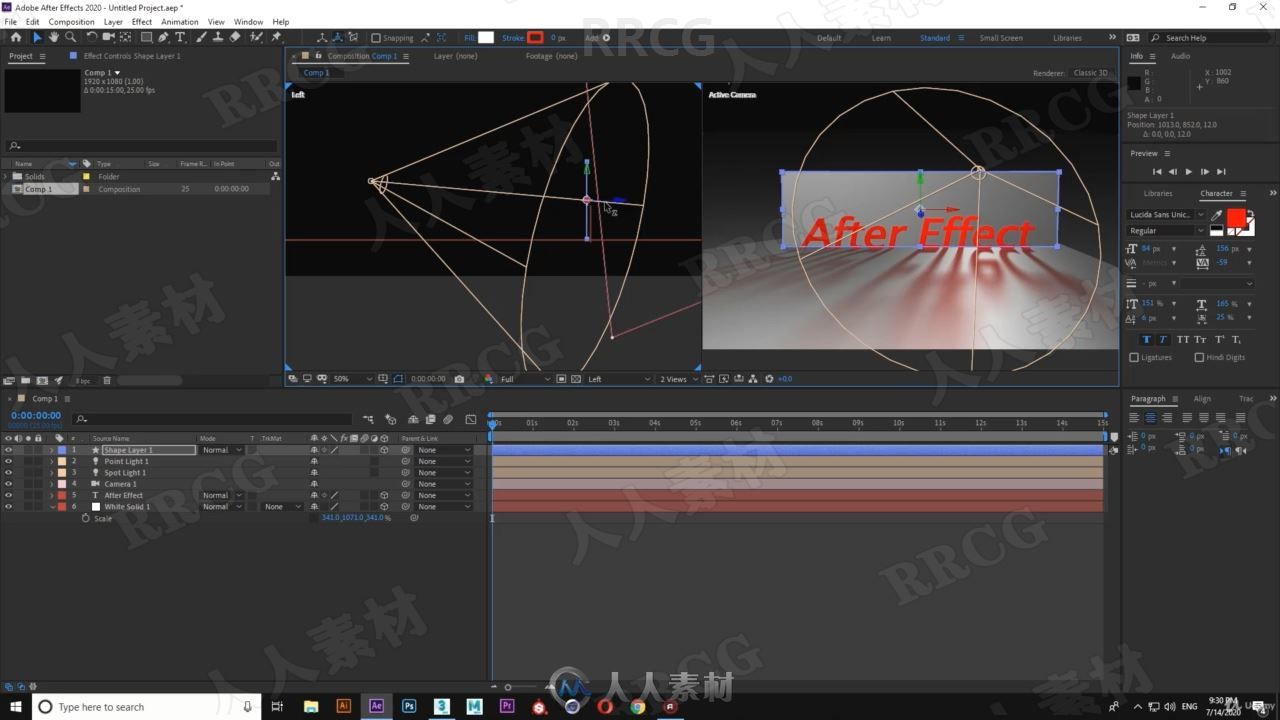The height and width of the screenshot is (720, 1280).
Task: Open the Full resolution dropdown
Action: pos(525,379)
